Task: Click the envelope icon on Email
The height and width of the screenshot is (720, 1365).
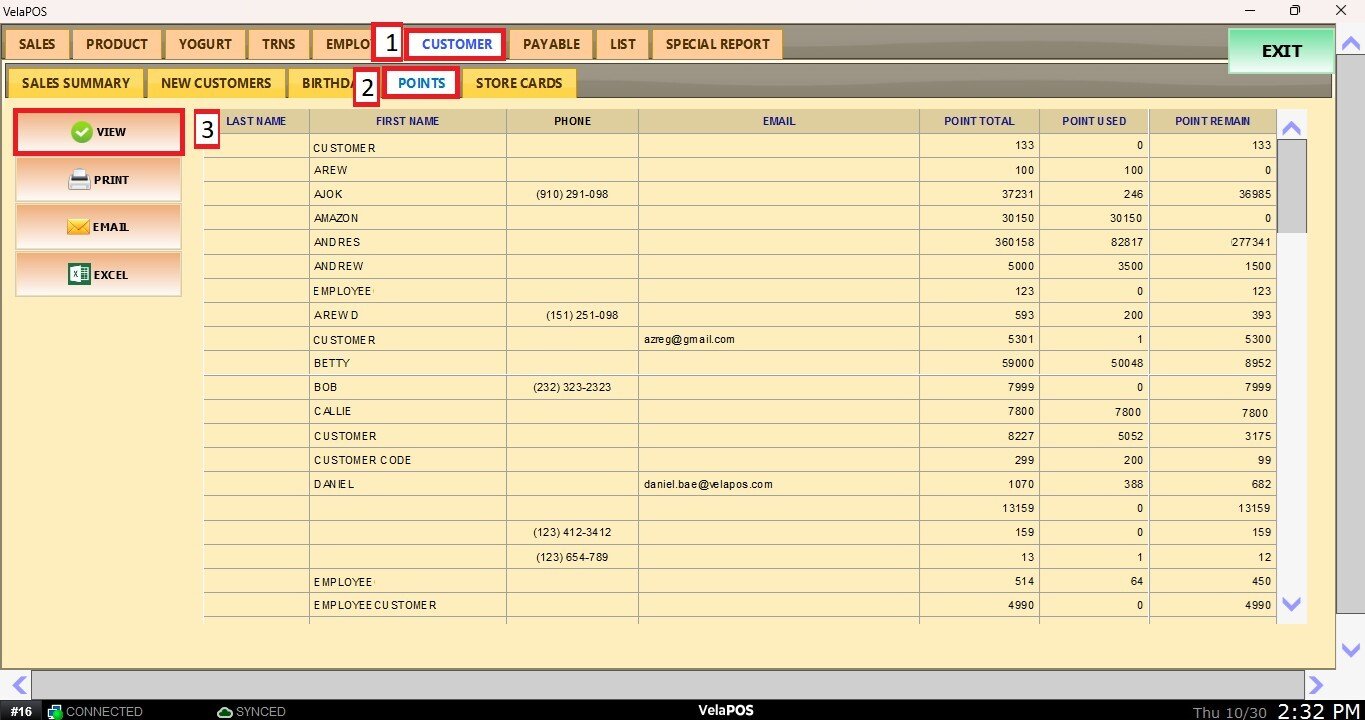Action: pos(78,227)
